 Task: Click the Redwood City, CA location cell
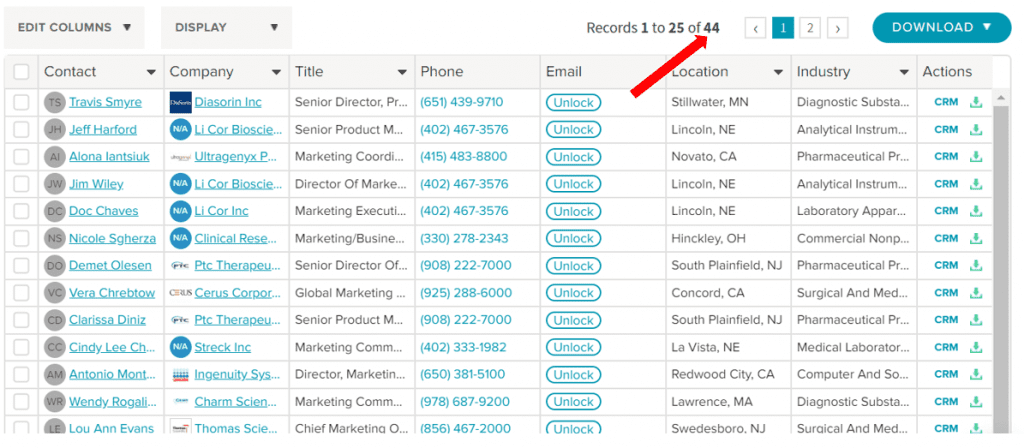tap(723, 375)
